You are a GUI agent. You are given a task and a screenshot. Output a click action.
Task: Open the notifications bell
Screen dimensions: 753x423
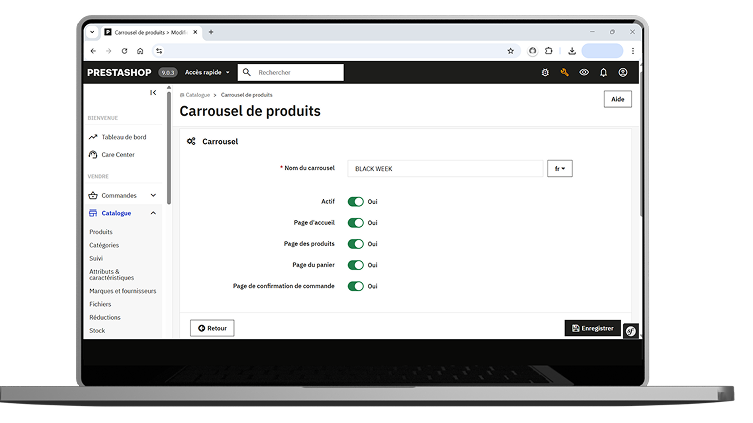[603, 73]
